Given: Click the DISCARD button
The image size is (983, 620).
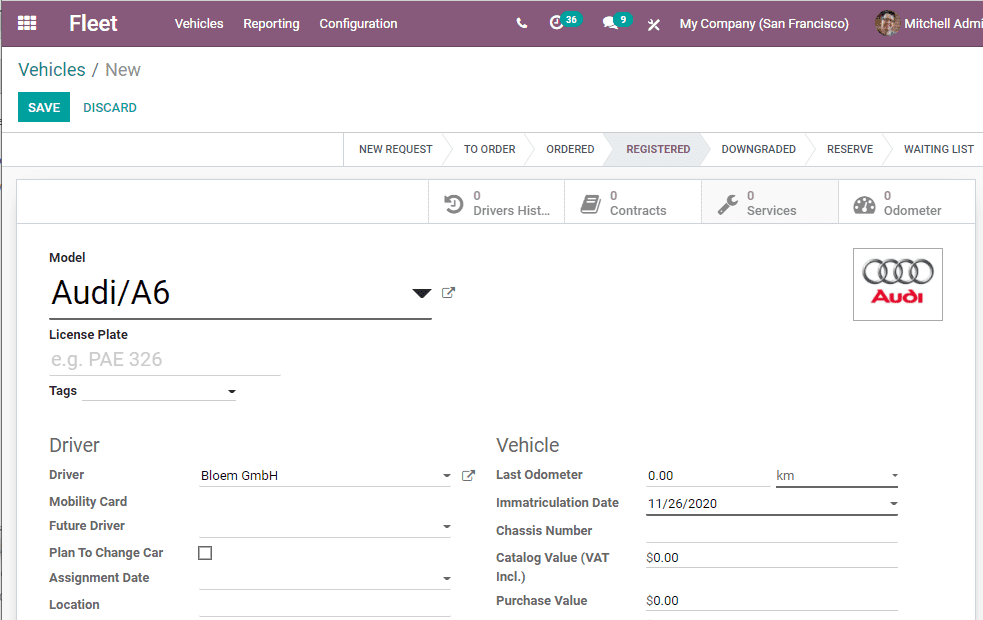Looking at the screenshot, I should (110, 108).
